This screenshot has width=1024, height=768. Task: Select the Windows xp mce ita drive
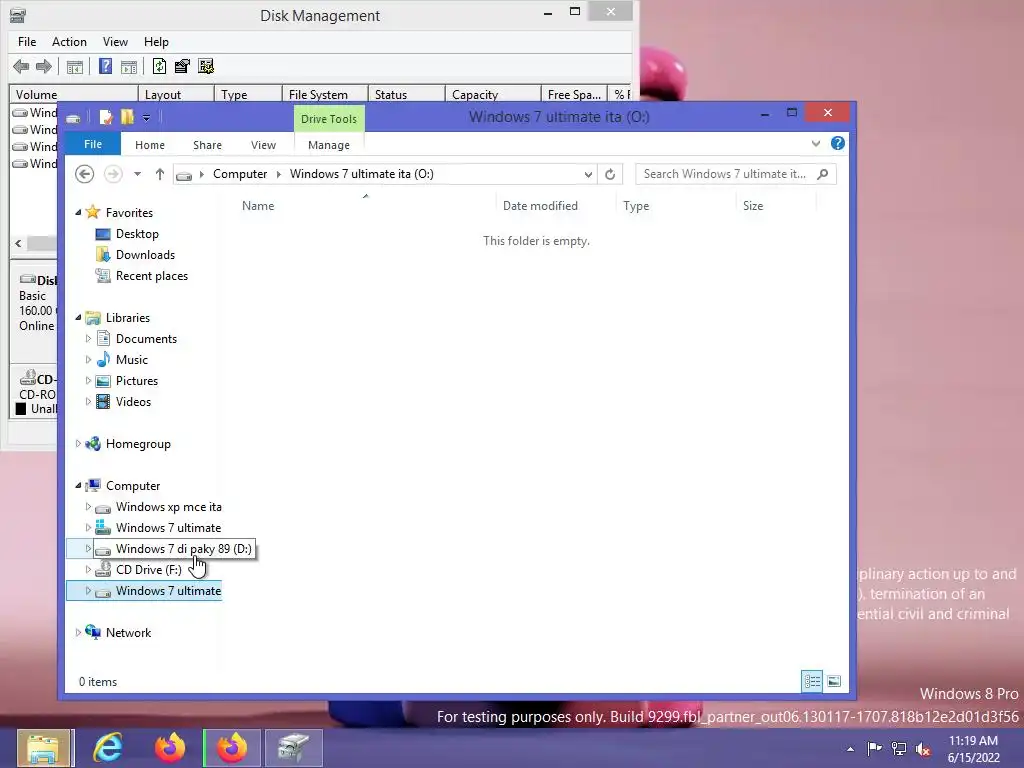click(168, 507)
